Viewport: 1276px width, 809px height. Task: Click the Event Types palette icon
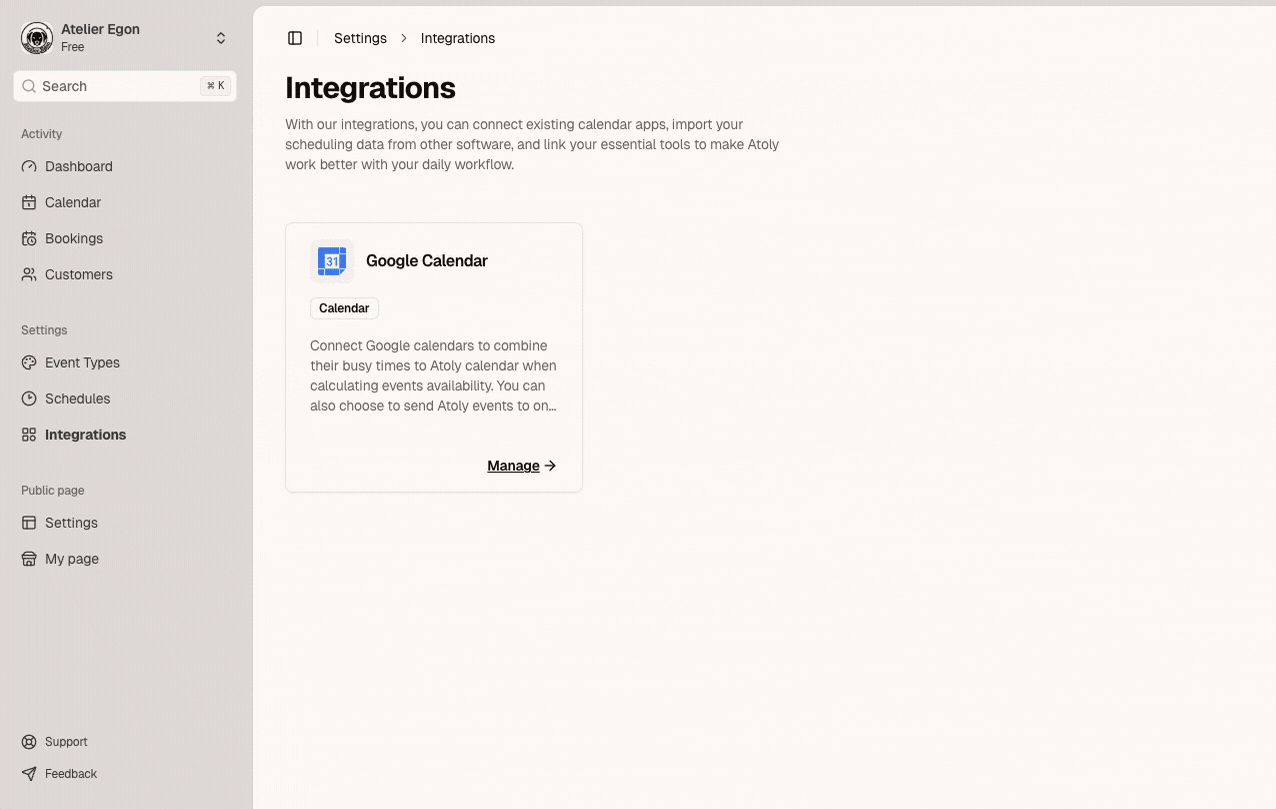(x=29, y=363)
